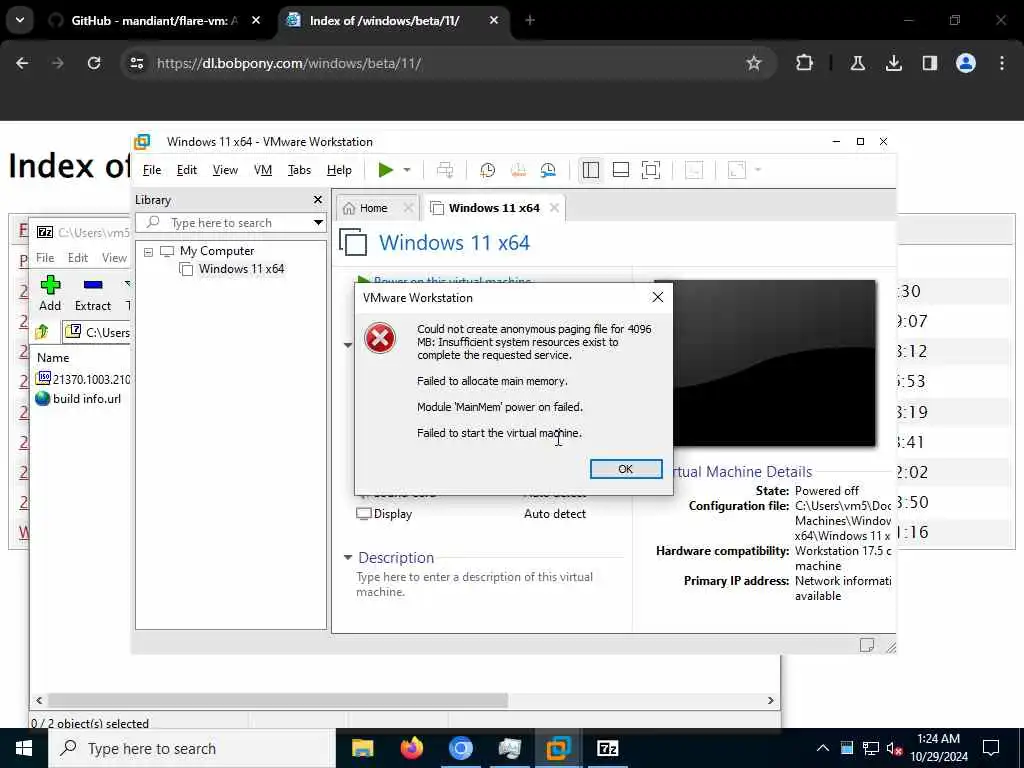Click OK in the VMware error dialog
Viewport: 1024px width, 768px height.
click(x=626, y=469)
